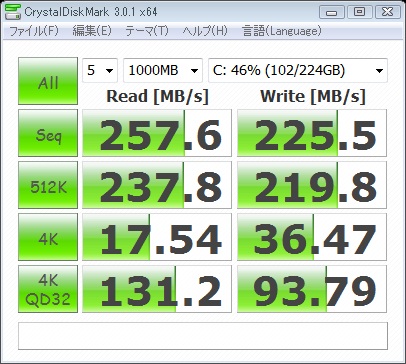Minimize the CrystalDiskMark window
The image size is (406, 364).
[x=331, y=12]
